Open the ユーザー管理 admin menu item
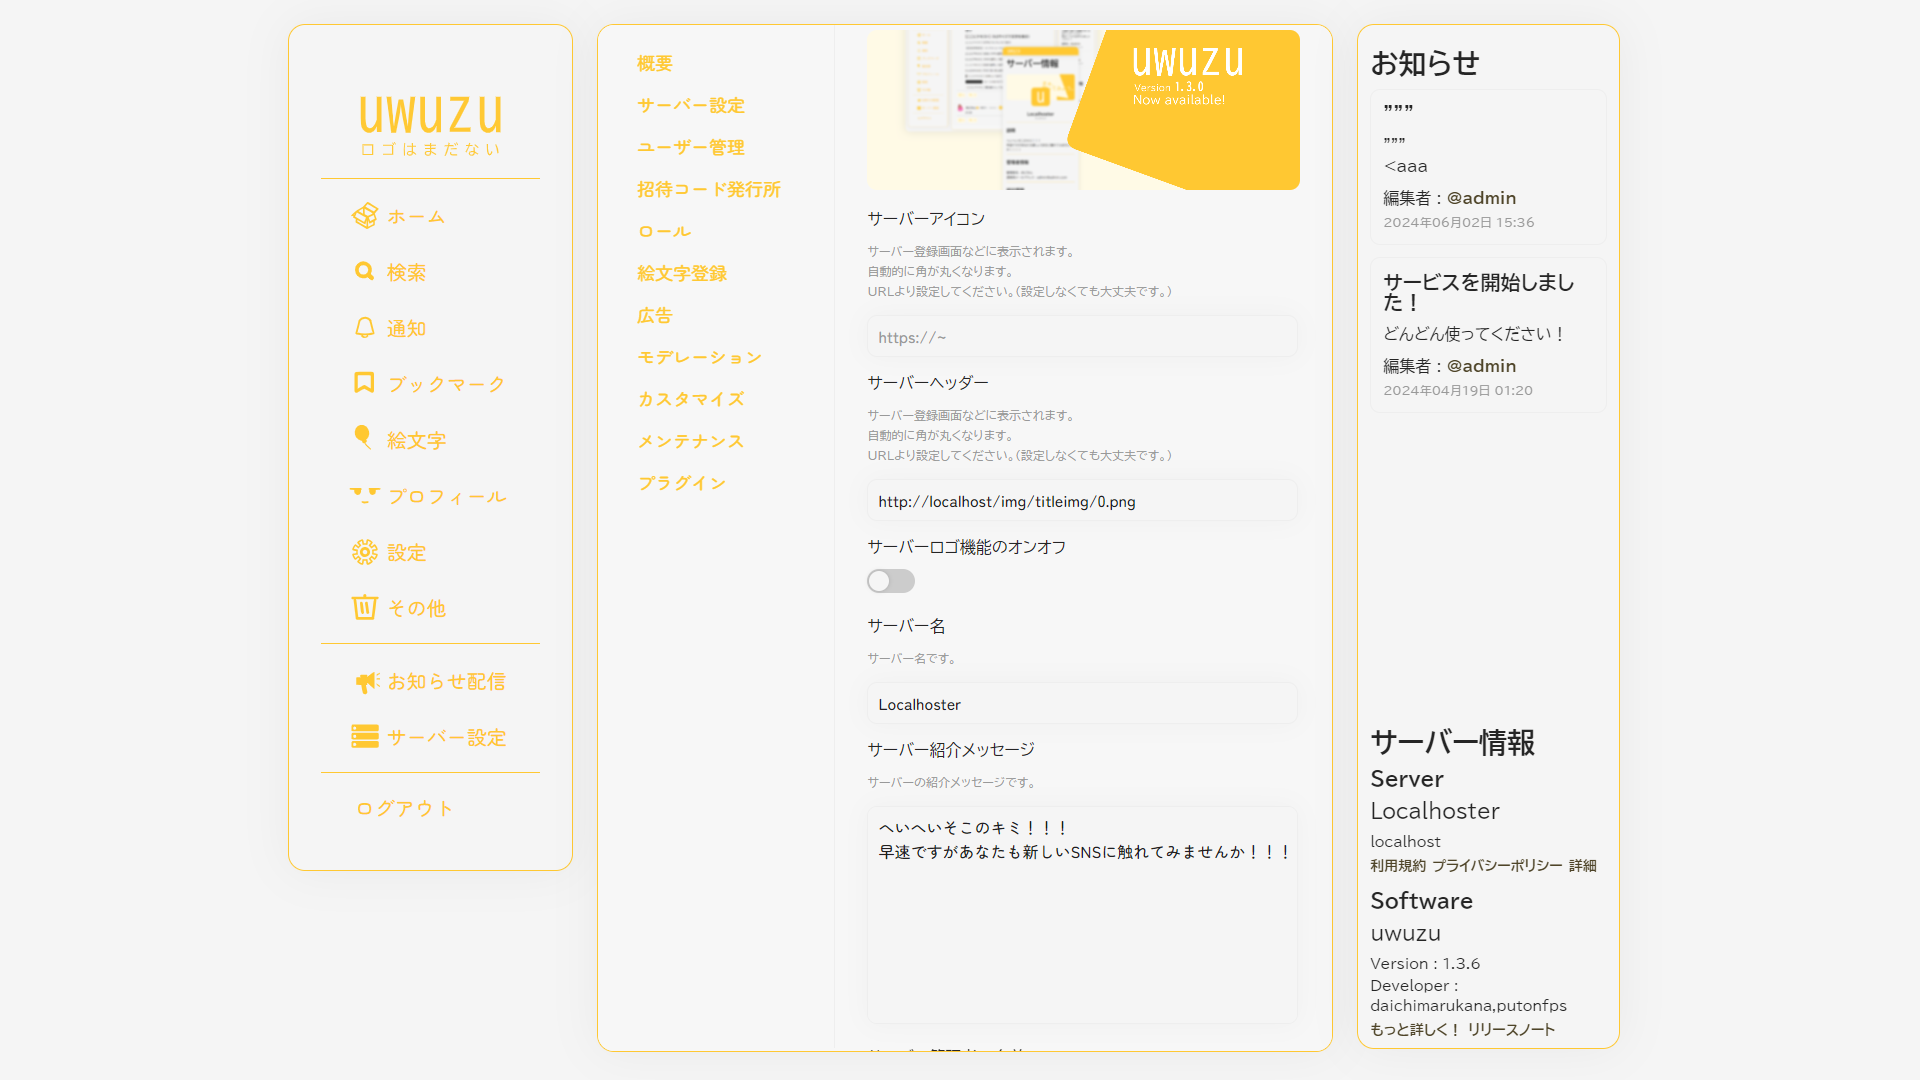The width and height of the screenshot is (1920, 1080). [x=690, y=147]
